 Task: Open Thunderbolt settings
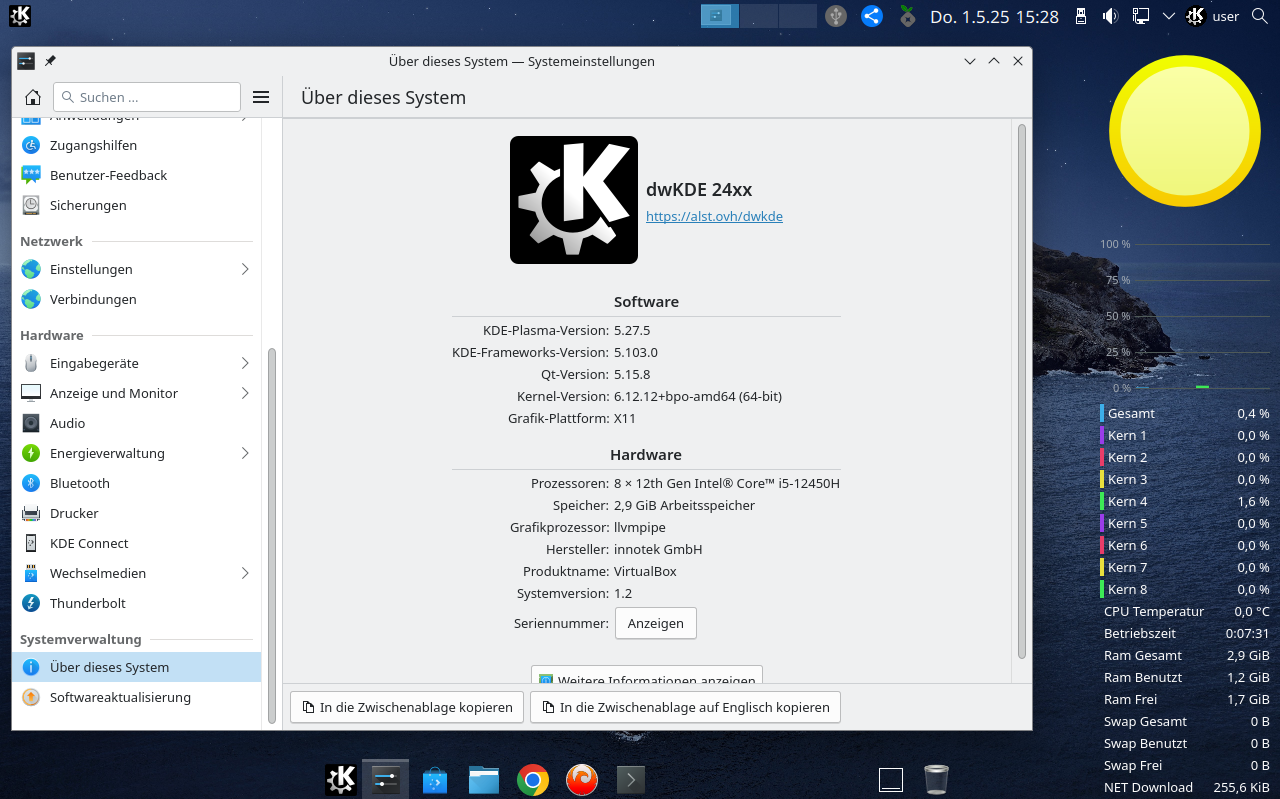136,603
